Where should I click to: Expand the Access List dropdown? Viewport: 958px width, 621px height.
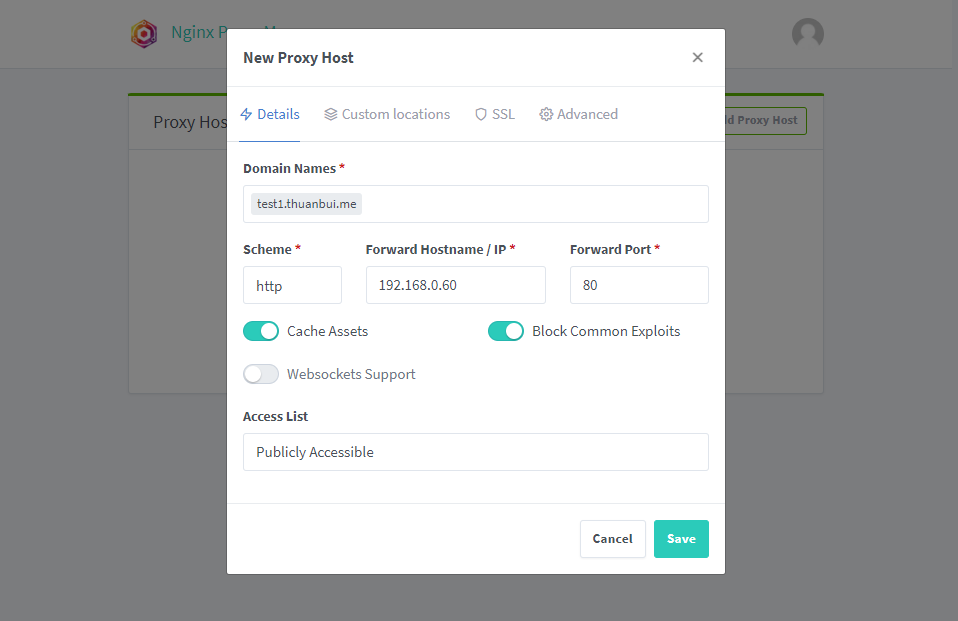point(475,452)
